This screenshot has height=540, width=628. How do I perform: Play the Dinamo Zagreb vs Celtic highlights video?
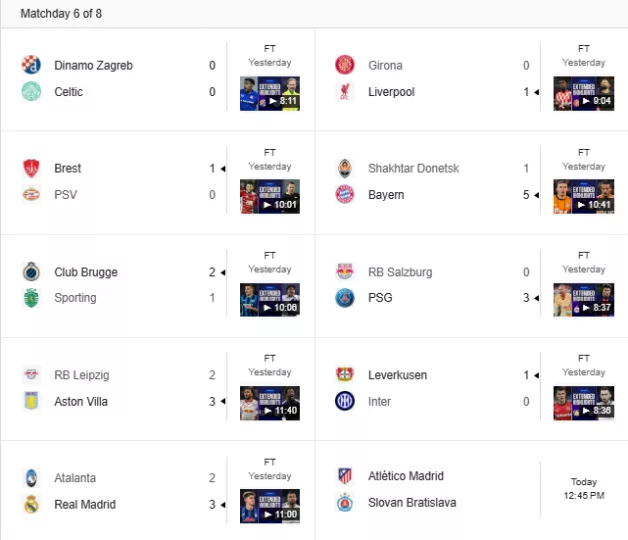point(270,93)
